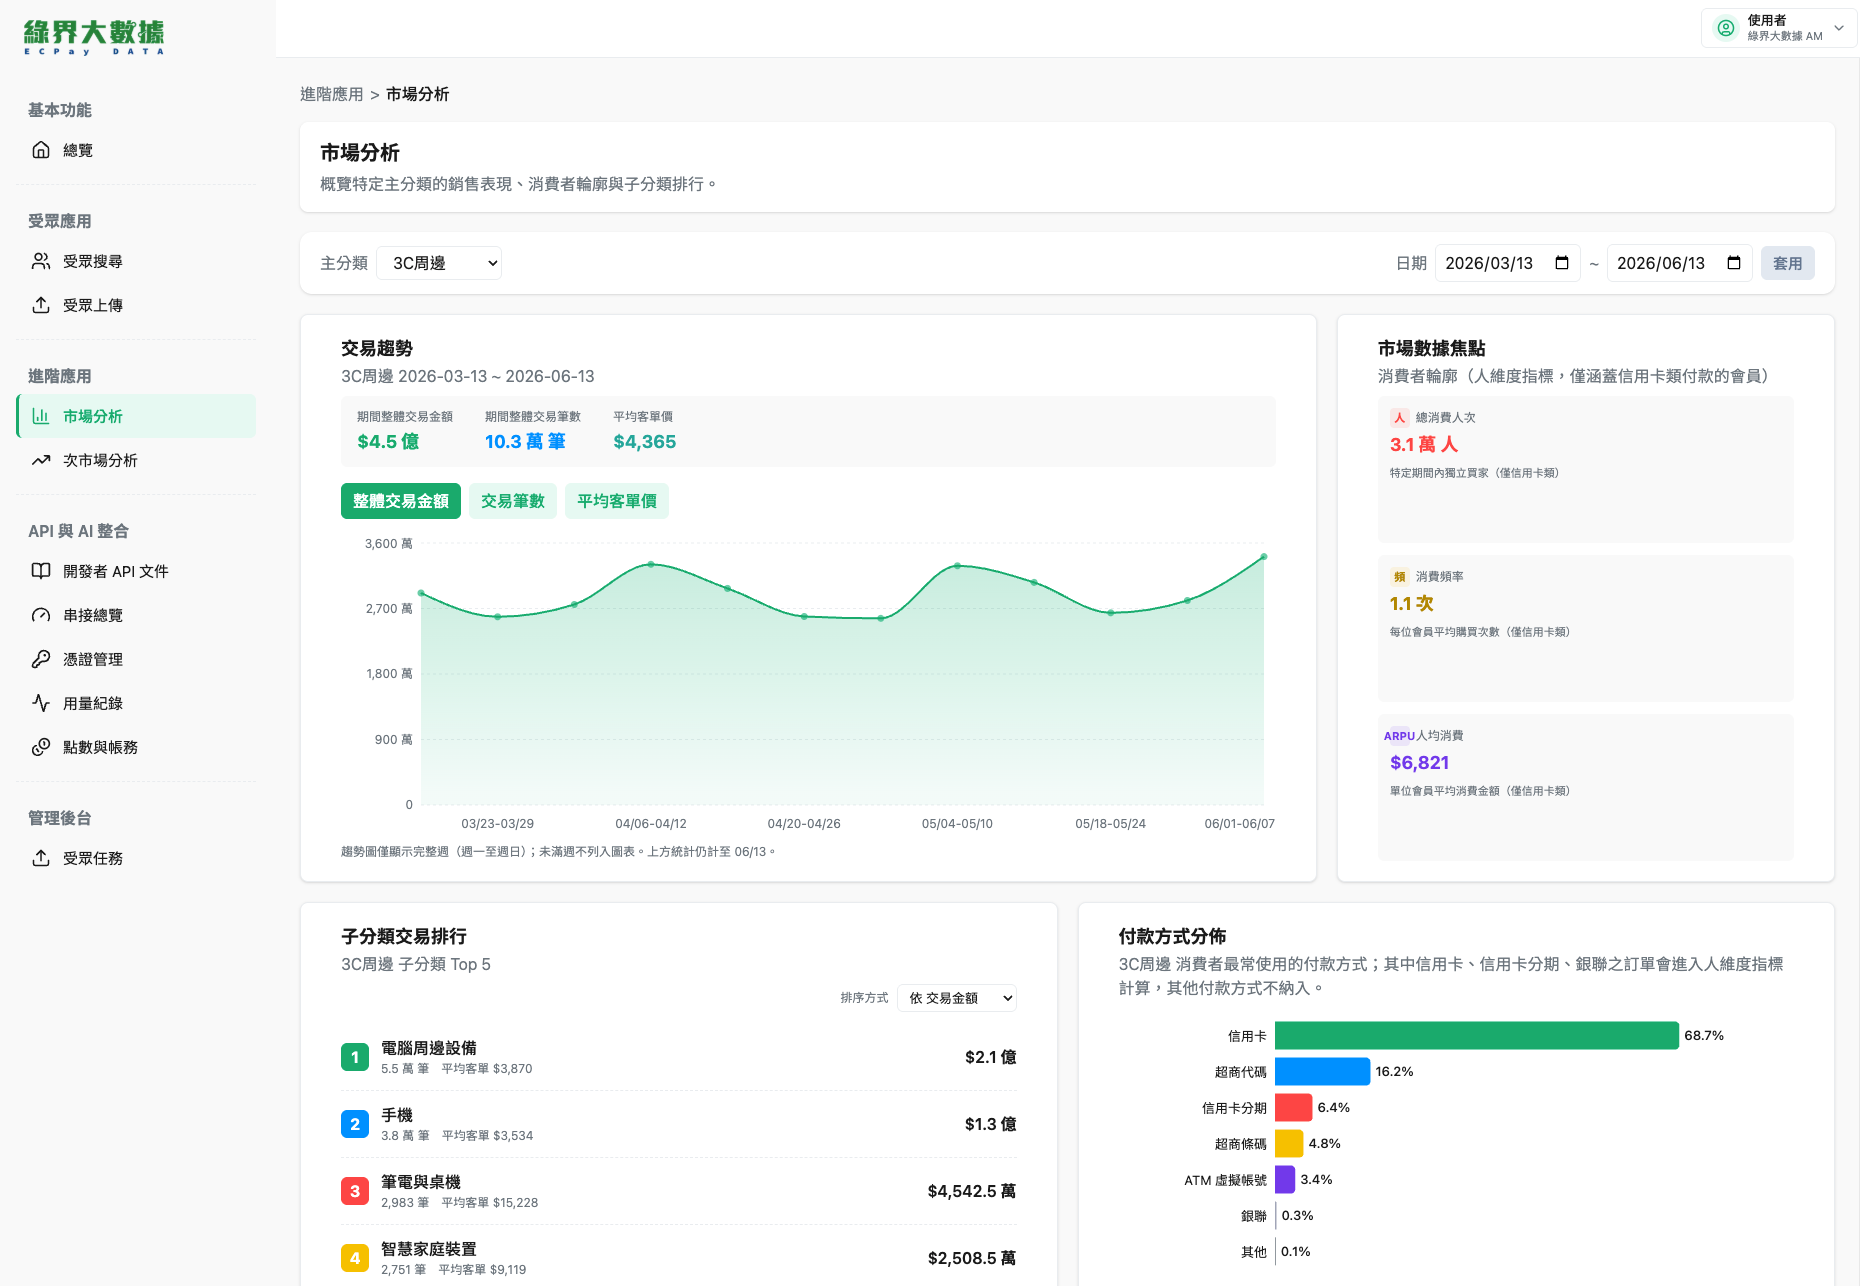Viewport: 1860px width, 1286px height.
Task: Click $4,542.5 萬 amount for 筆電與桌機
Action: coord(972,1191)
